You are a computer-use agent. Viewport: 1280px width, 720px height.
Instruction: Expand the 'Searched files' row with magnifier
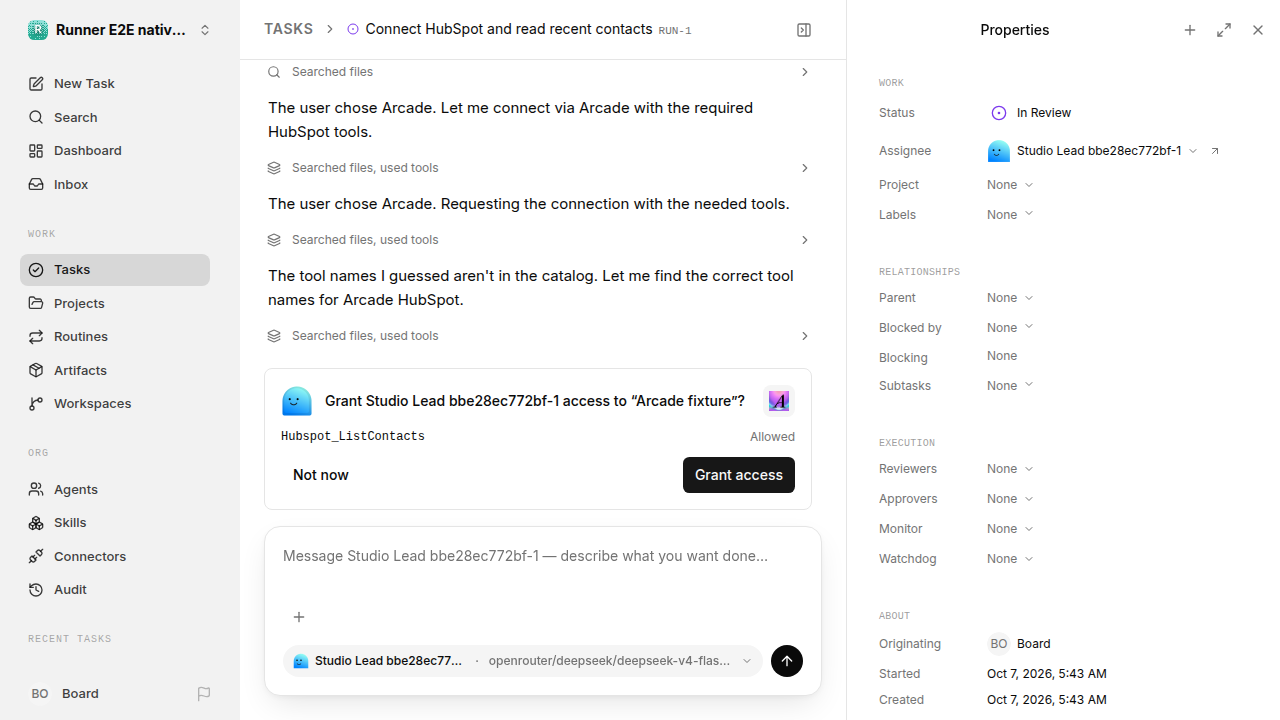538,72
